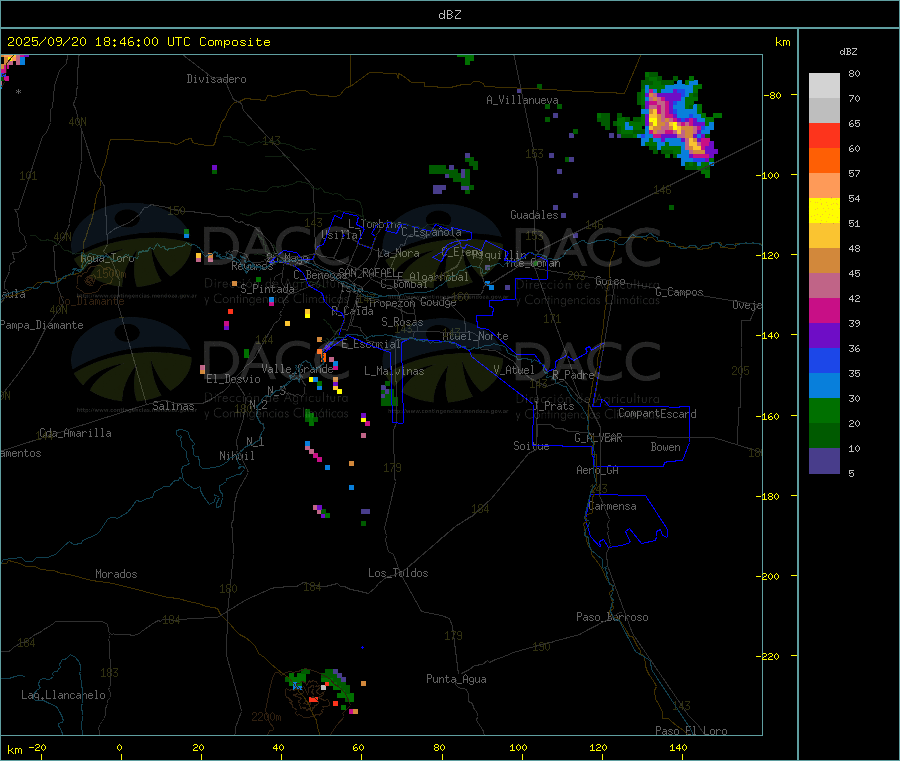This screenshot has width=900, height=761.
Task: Select the 'R_Padre' location label
Action: tap(573, 375)
